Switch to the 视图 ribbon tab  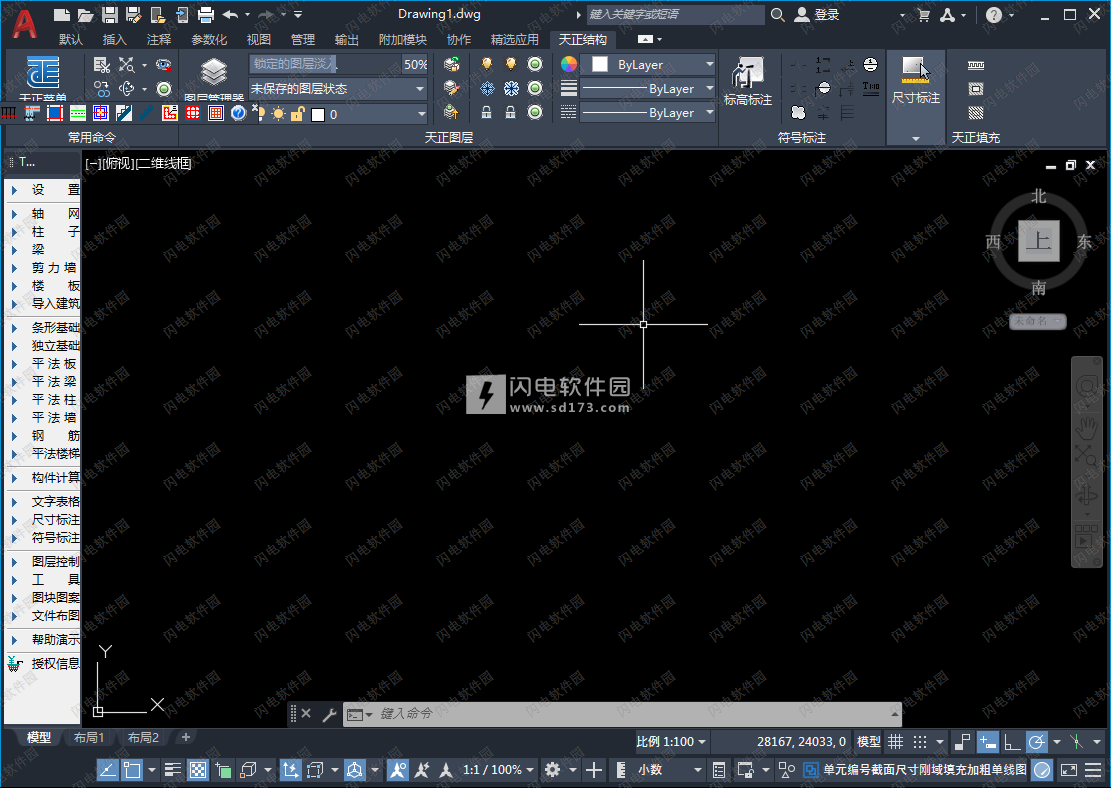click(259, 40)
